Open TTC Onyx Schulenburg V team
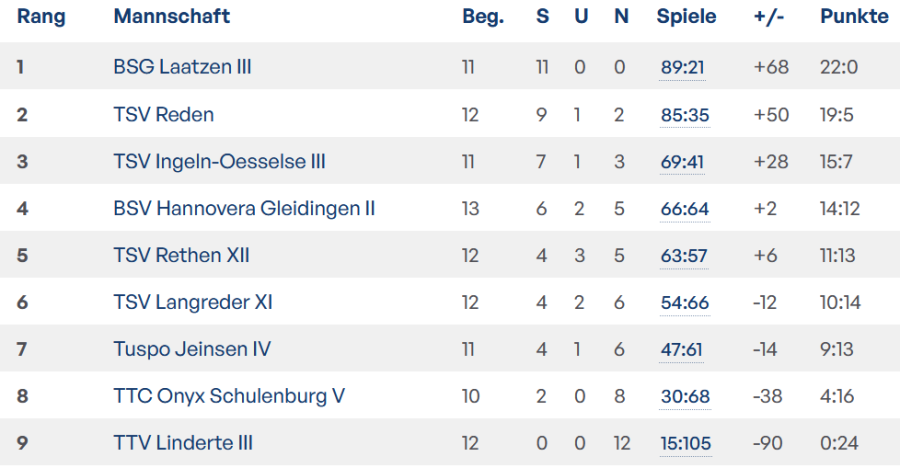This screenshot has width=900, height=468. (229, 397)
